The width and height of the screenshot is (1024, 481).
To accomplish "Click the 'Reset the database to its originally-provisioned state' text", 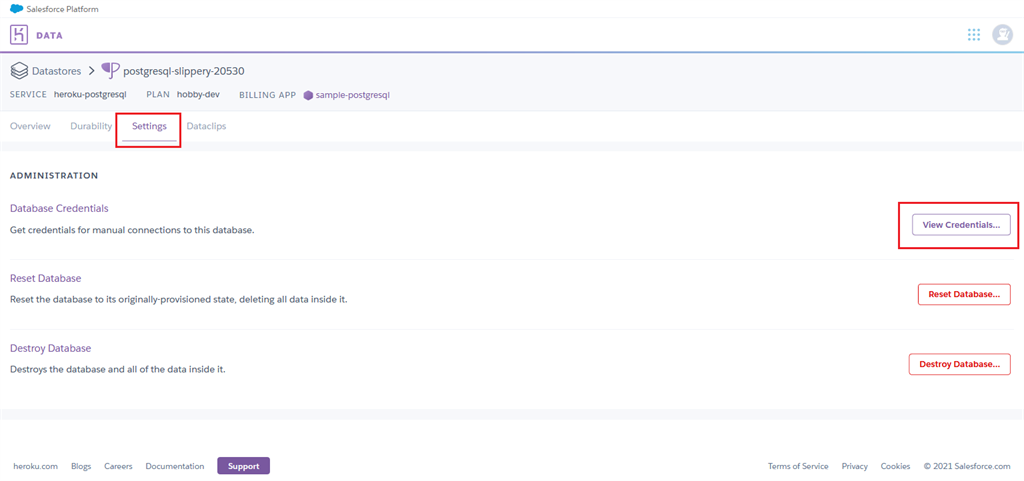I will (x=178, y=300).
